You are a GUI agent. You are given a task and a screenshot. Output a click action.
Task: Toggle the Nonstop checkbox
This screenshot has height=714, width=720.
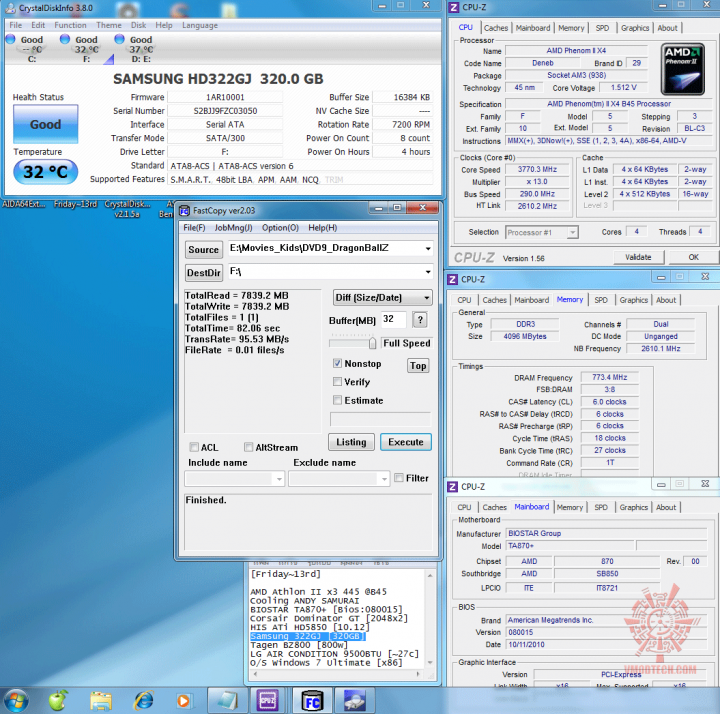[338, 363]
